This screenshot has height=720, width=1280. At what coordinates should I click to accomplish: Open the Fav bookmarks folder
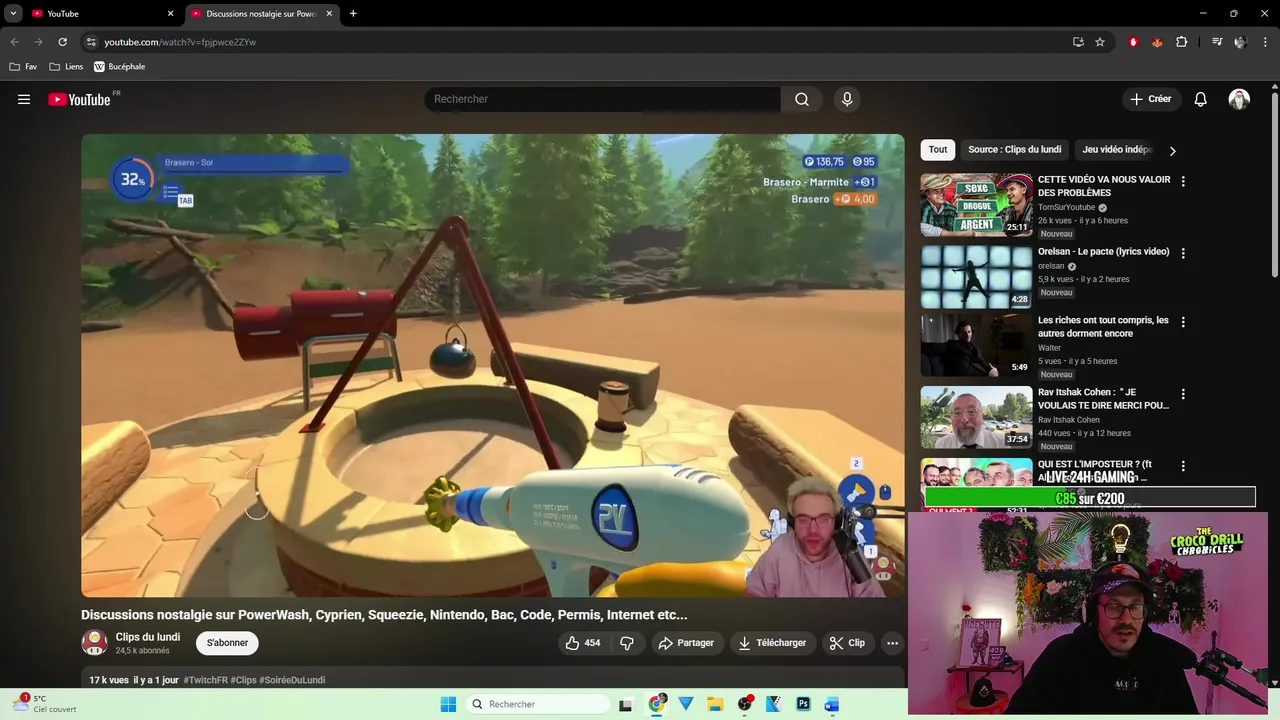pyautogui.click(x=24, y=67)
